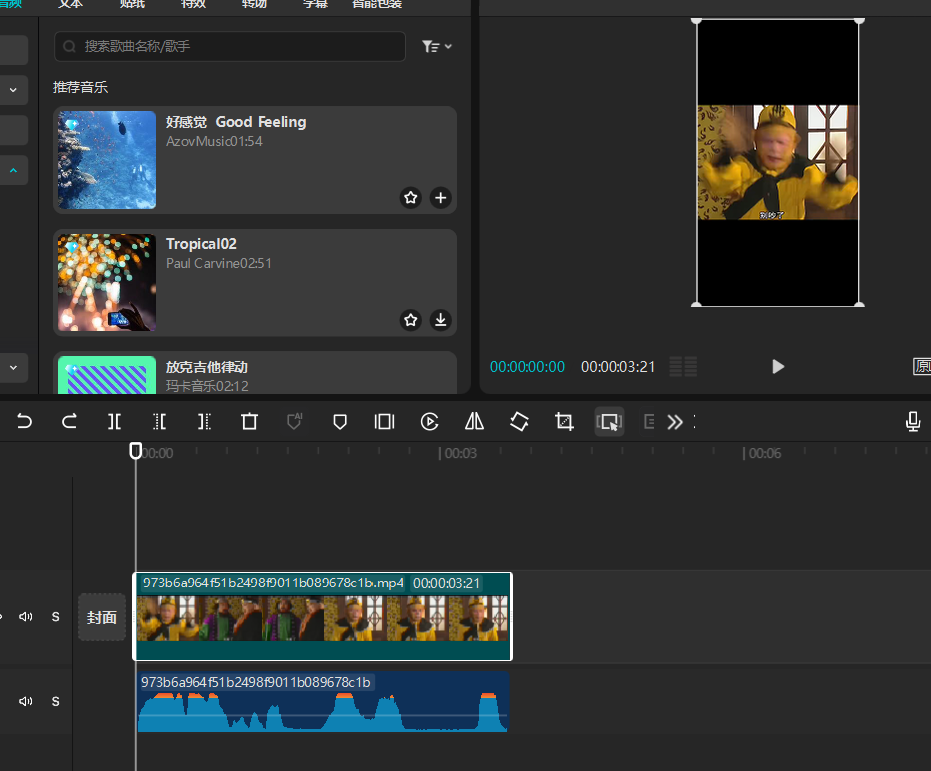Mirror the clip with the flip icon
Viewport: 931px width, 771px height.
474,422
